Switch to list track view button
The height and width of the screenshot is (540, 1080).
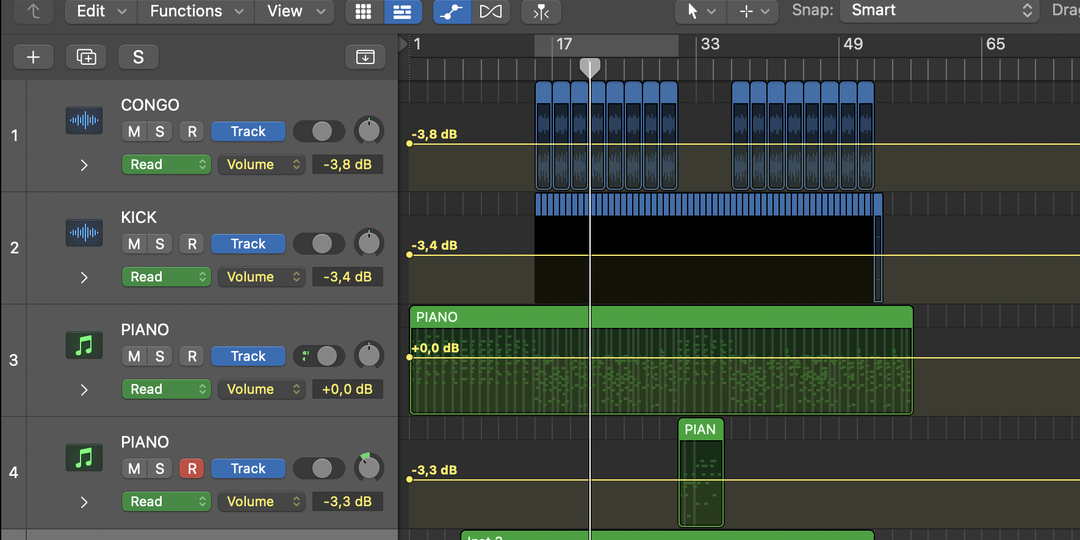pyautogui.click(x=402, y=11)
